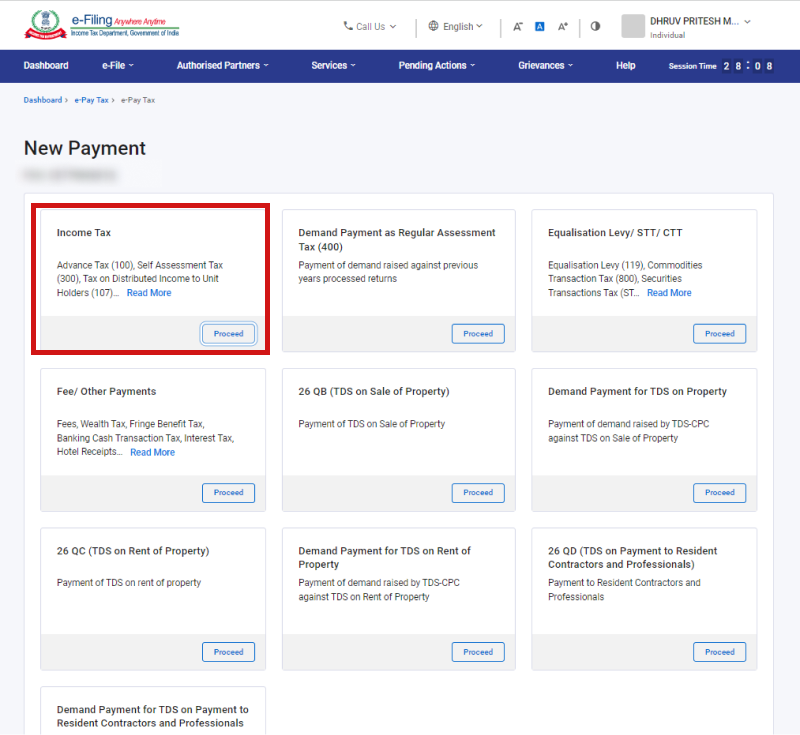Screen dimensions: 800x735
Task: Proceed with Demand Payment as Regular Assessment Tax
Action: click(478, 334)
